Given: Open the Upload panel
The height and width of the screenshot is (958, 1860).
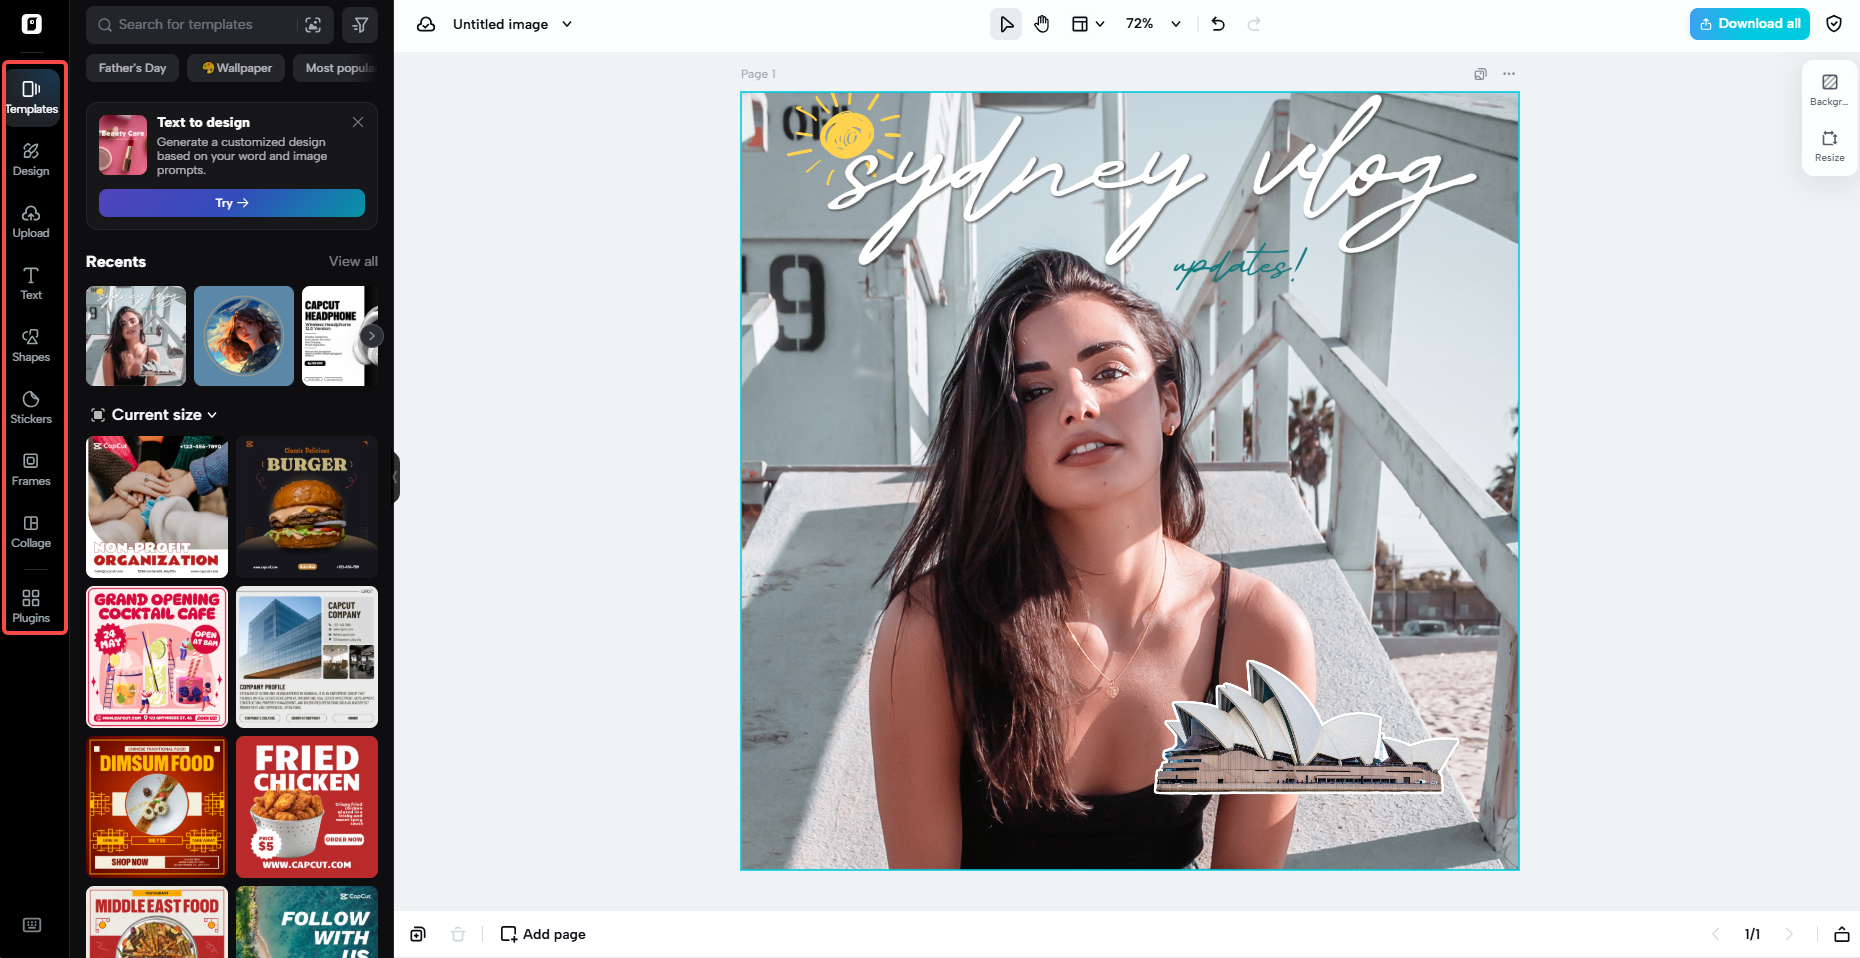Looking at the screenshot, I should (31, 221).
